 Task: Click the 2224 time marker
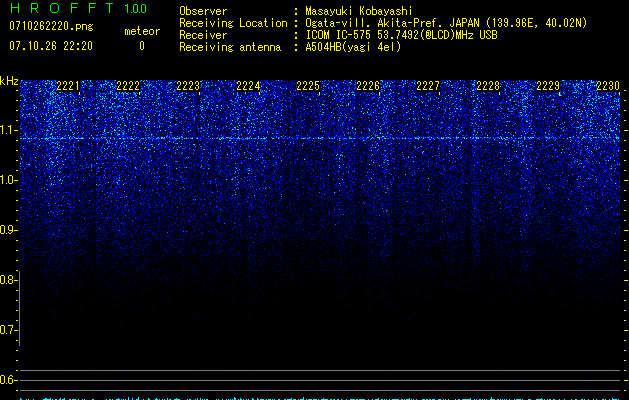coord(248,86)
